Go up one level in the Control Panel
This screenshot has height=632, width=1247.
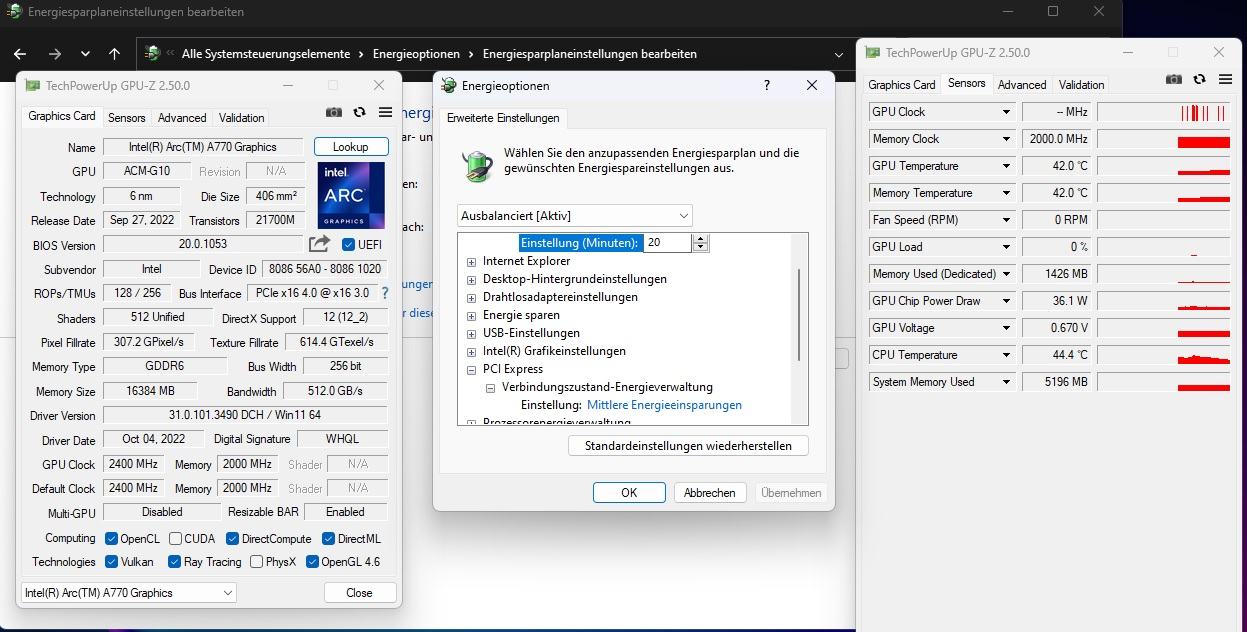[115, 54]
